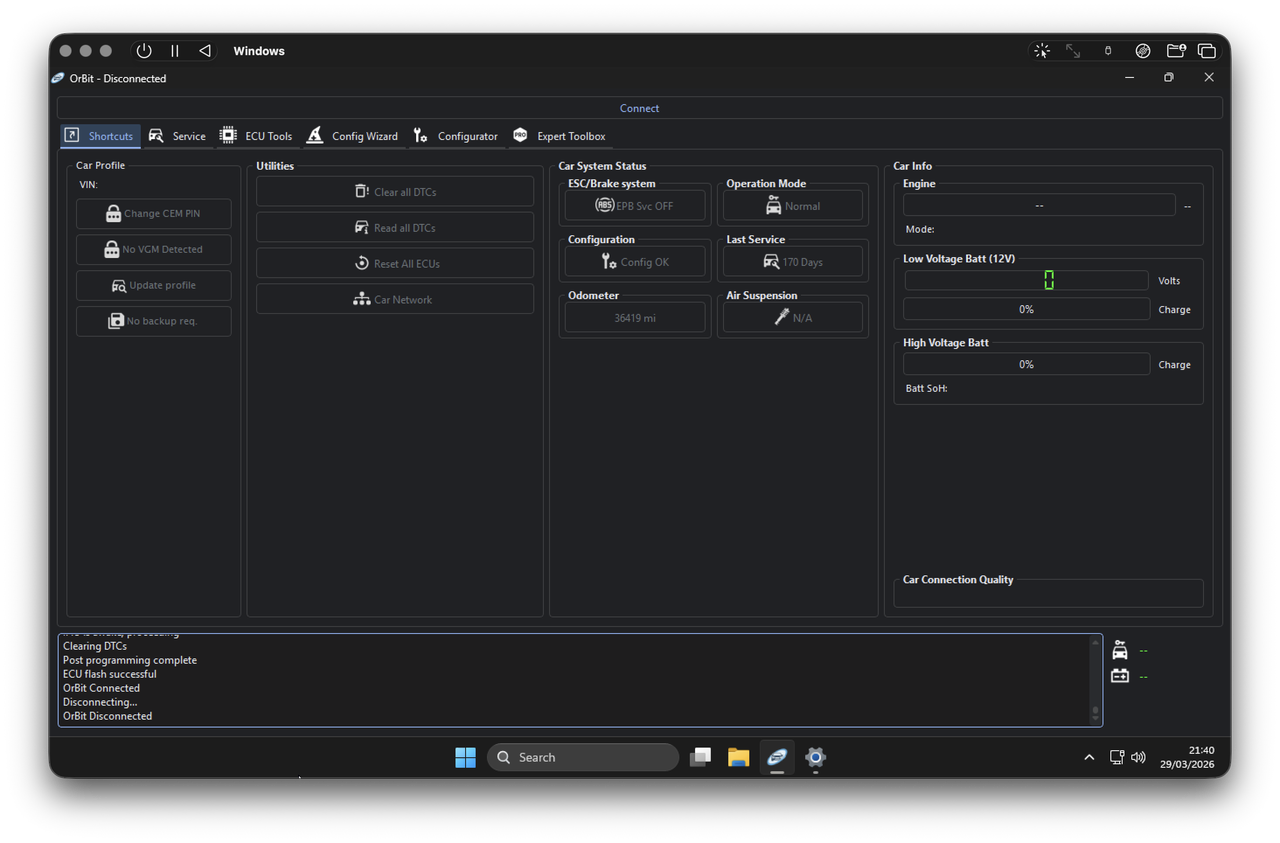Click the taskbar Search box
This screenshot has width=1280, height=843.
[583, 757]
